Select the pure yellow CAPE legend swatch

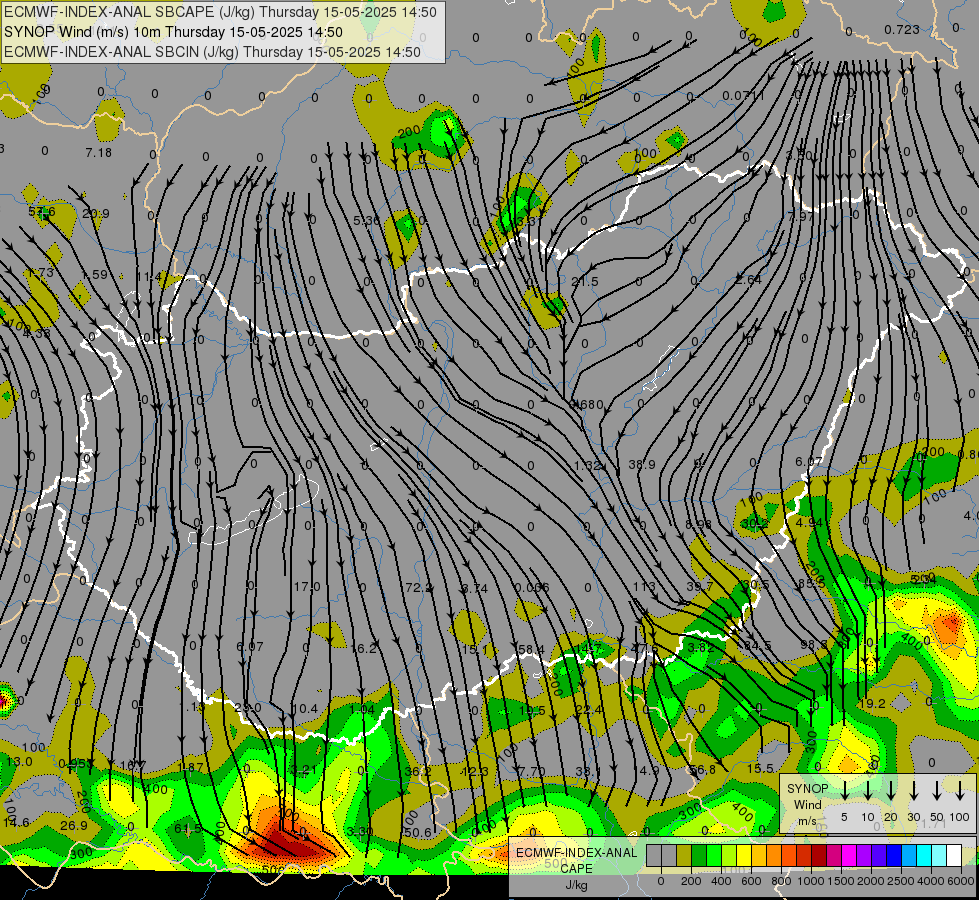click(744, 856)
